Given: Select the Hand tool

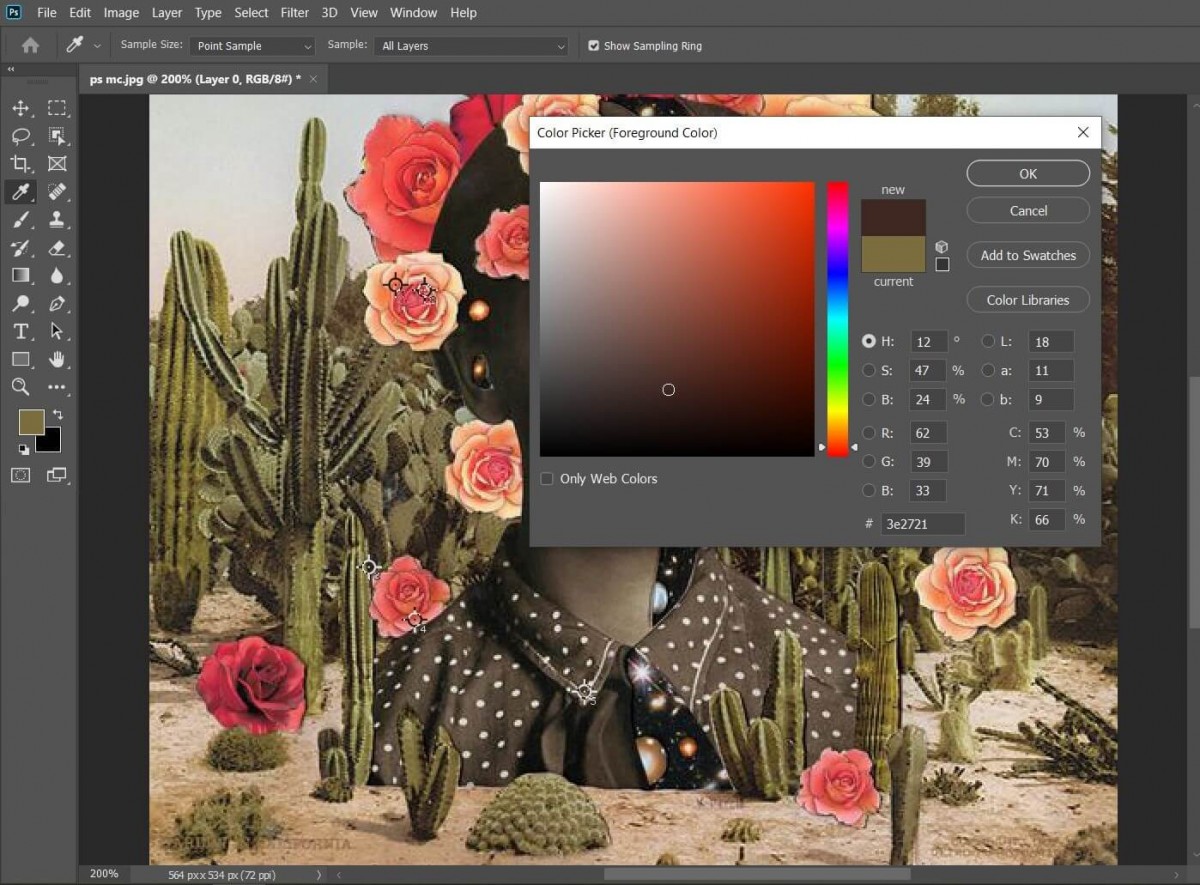Looking at the screenshot, I should point(57,359).
